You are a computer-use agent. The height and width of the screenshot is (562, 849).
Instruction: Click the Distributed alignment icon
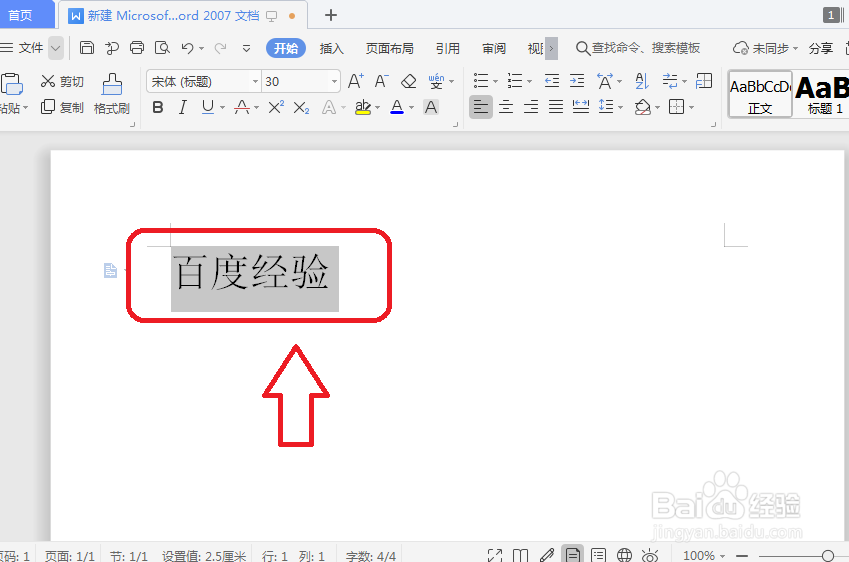pyautogui.click(x=581, y=107)
